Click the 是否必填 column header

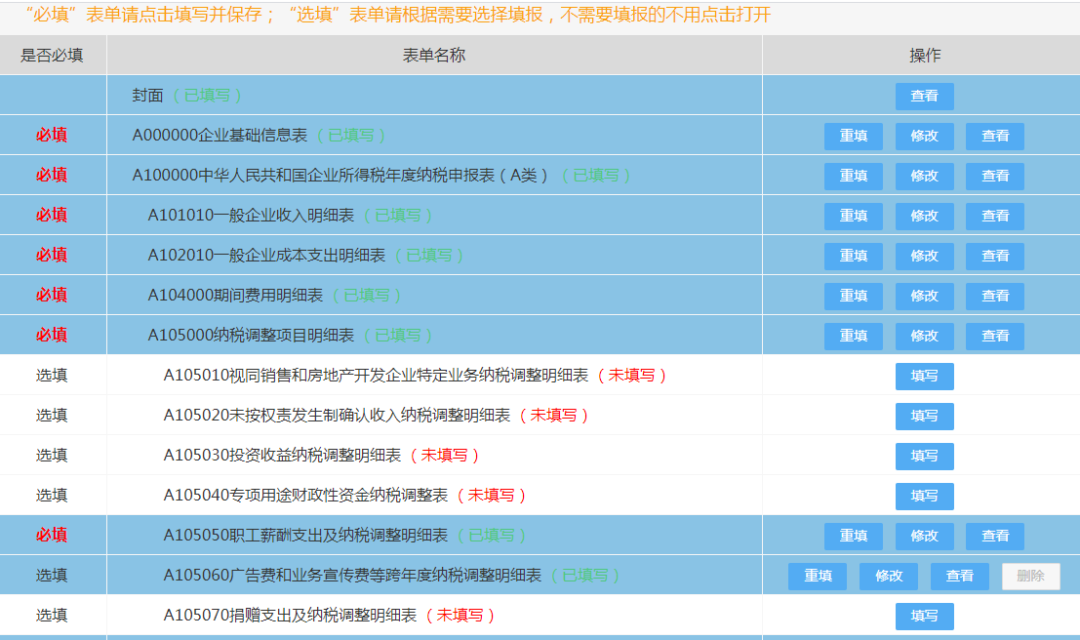(52, 55)
